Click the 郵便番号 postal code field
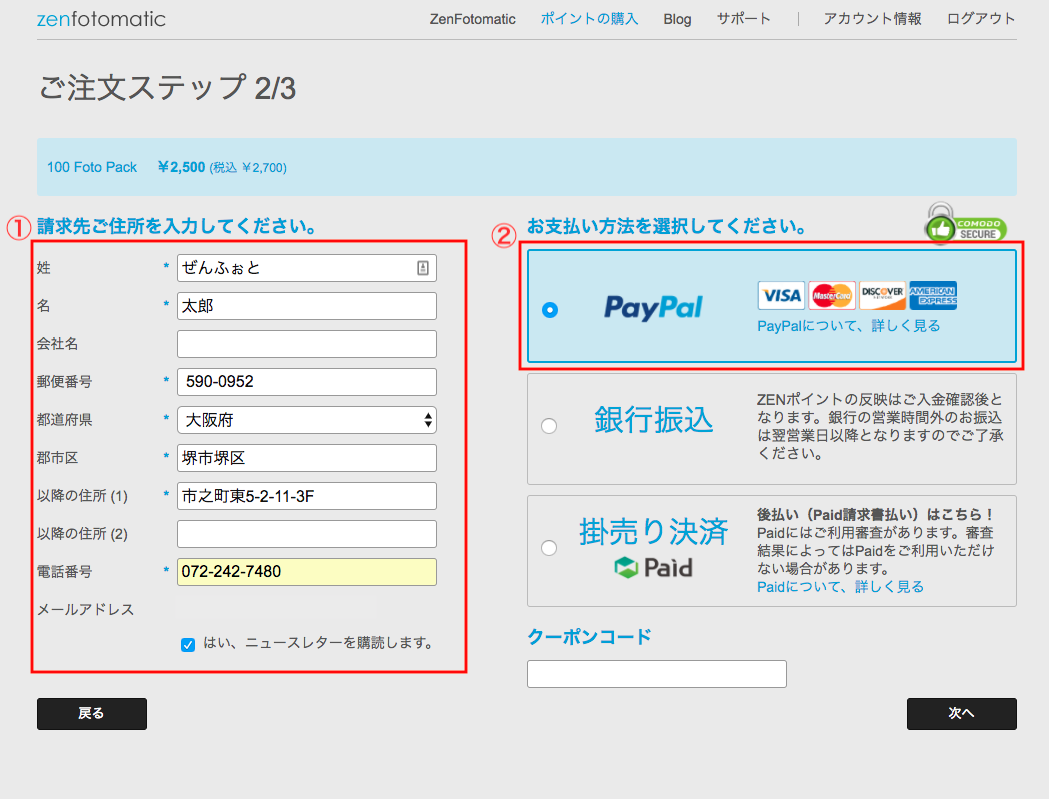 click(x=306, y=381)
